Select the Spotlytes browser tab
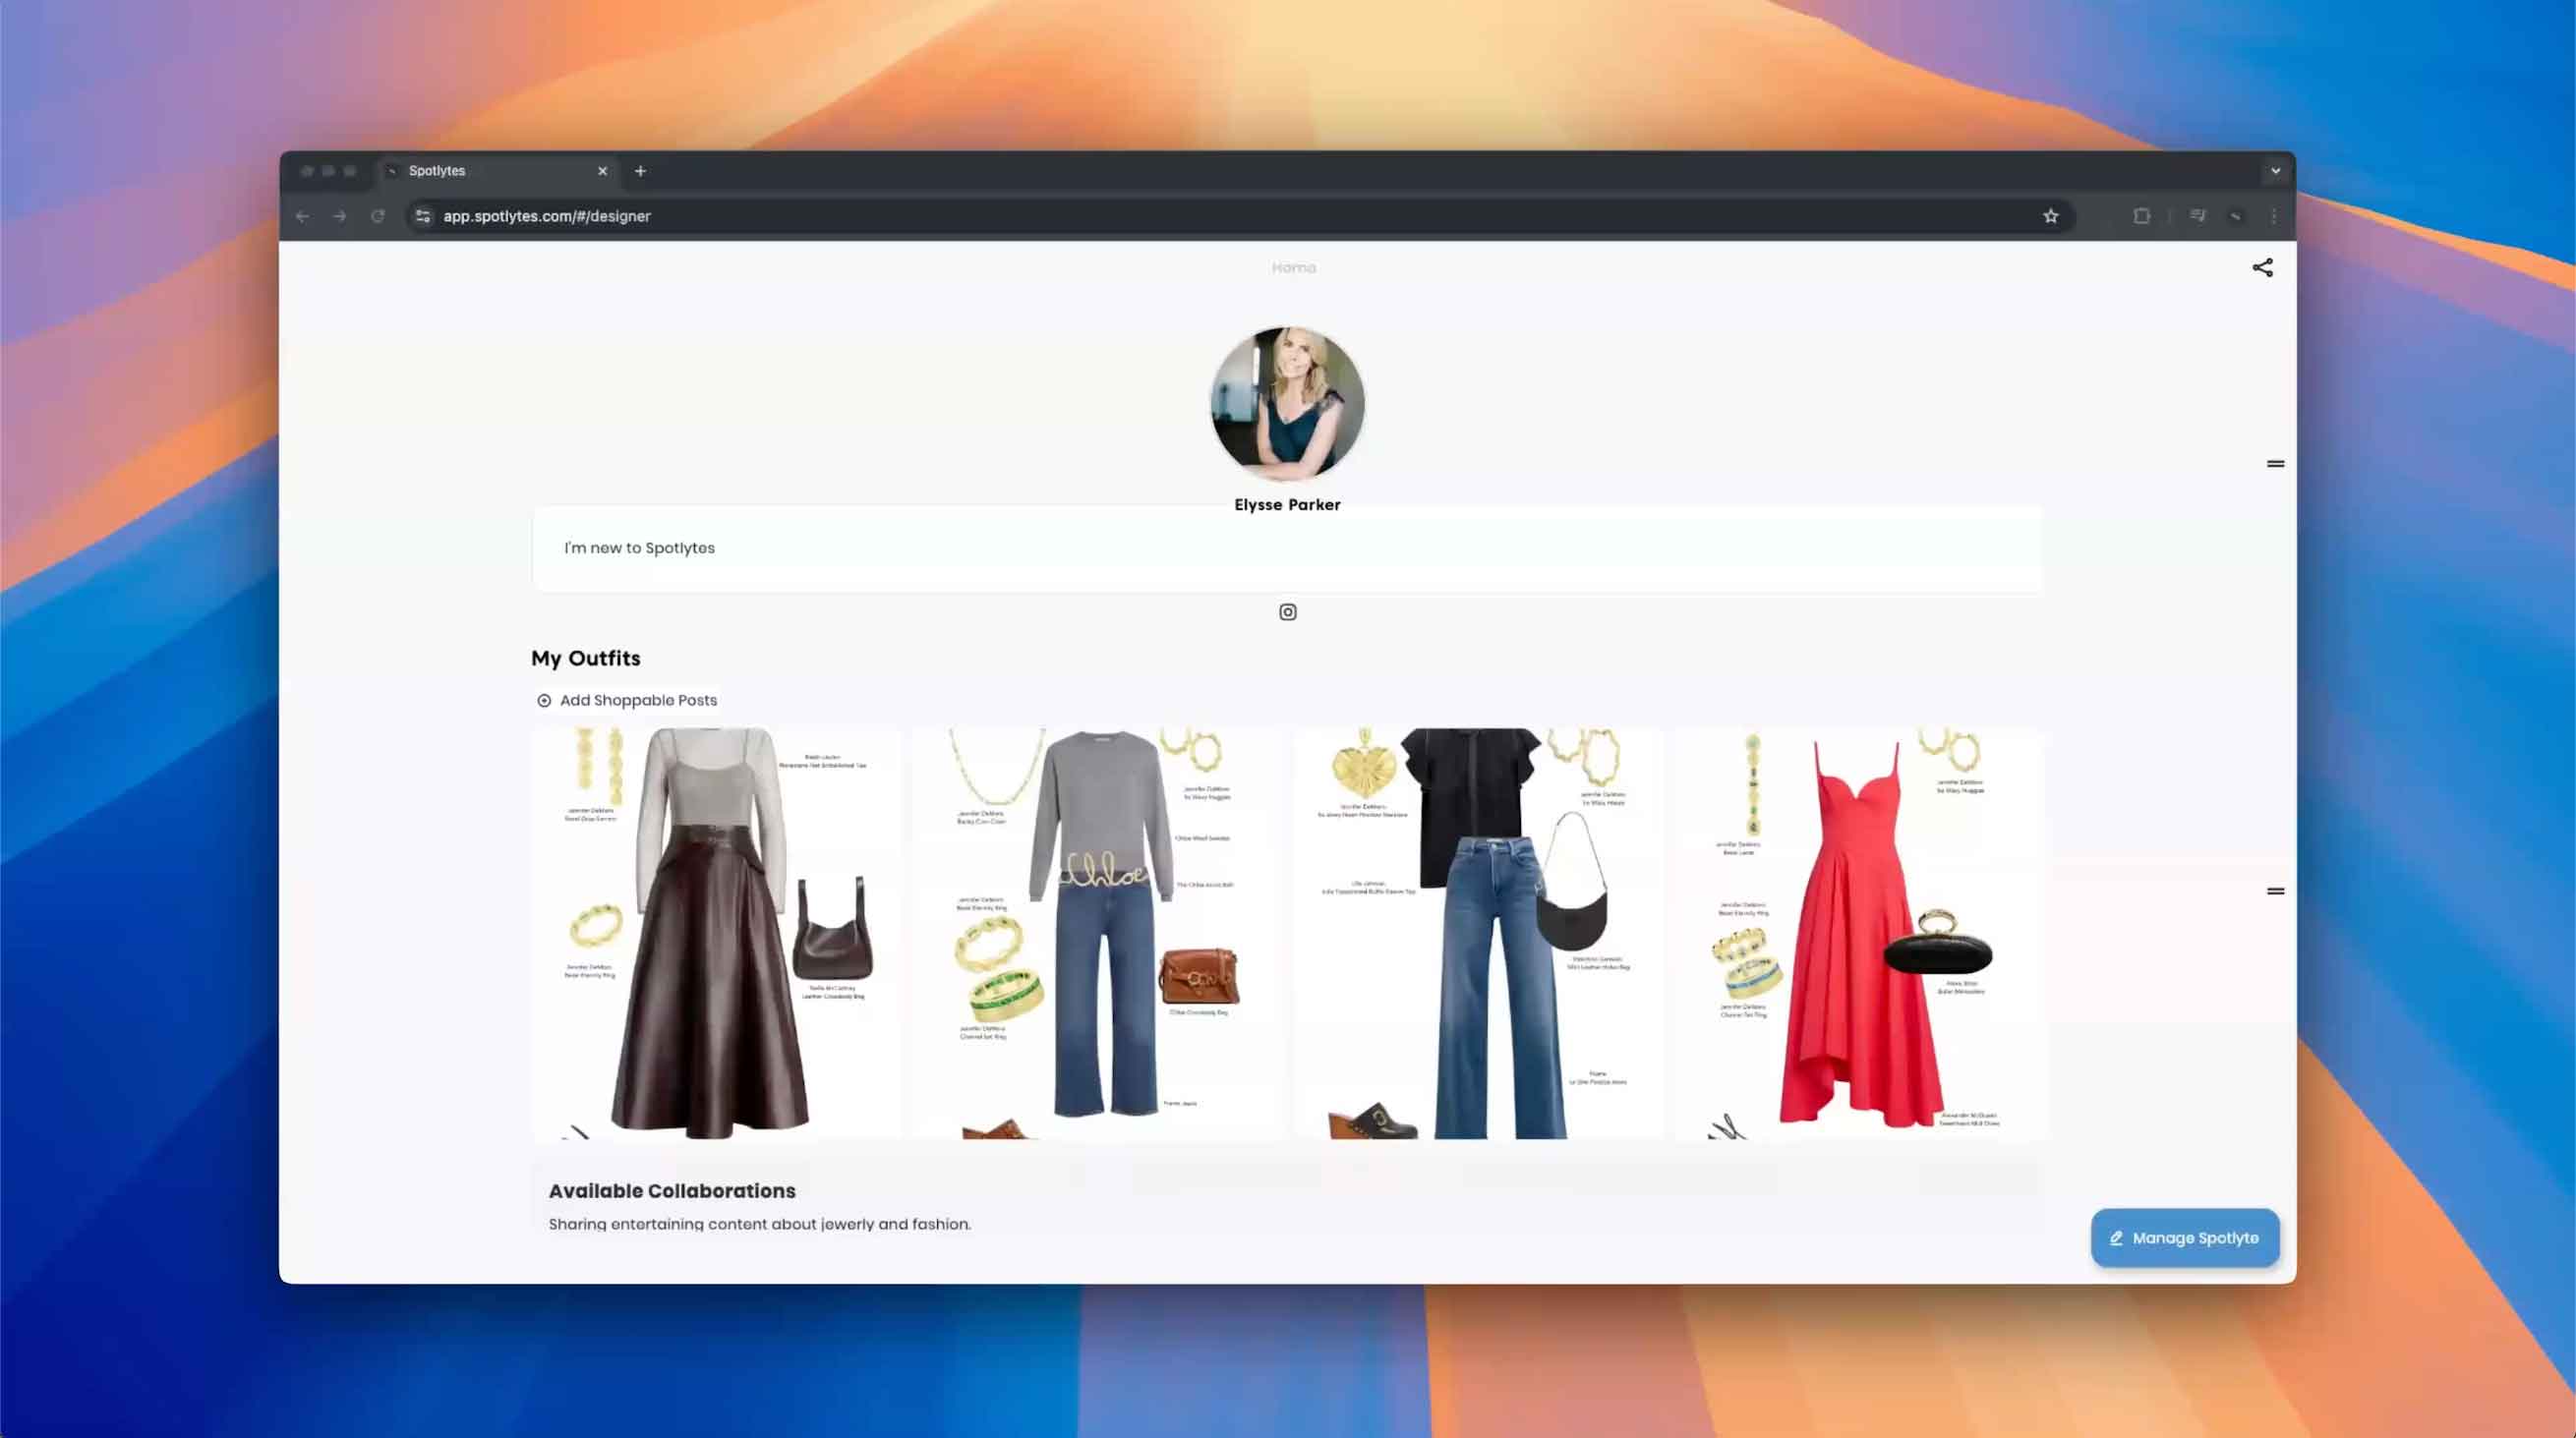The image size is (2576, 1438). click(497, 171)
